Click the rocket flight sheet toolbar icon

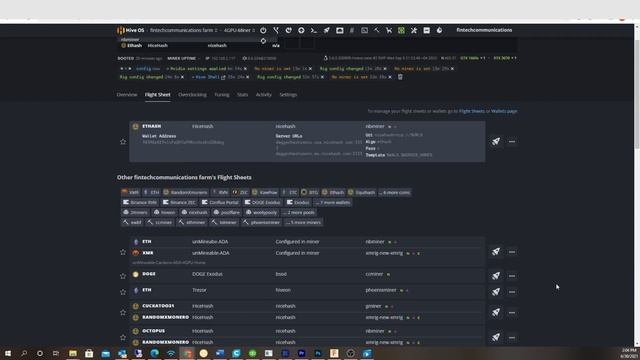327,30
